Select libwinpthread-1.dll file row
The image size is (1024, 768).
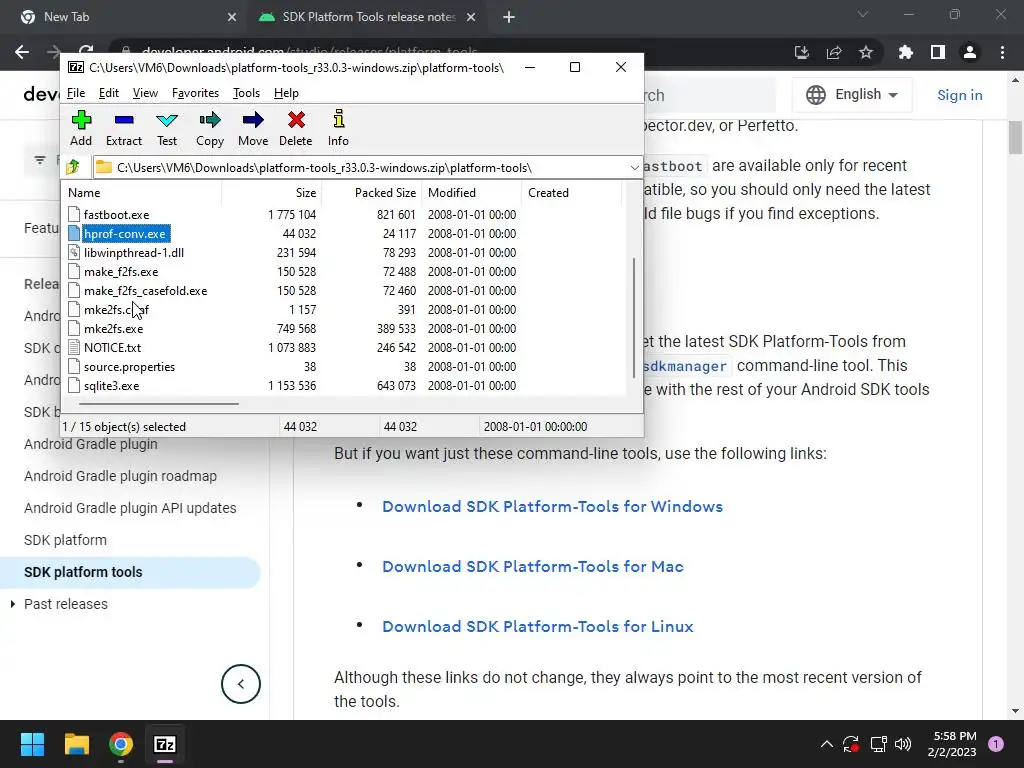click(x=134, y=253)
